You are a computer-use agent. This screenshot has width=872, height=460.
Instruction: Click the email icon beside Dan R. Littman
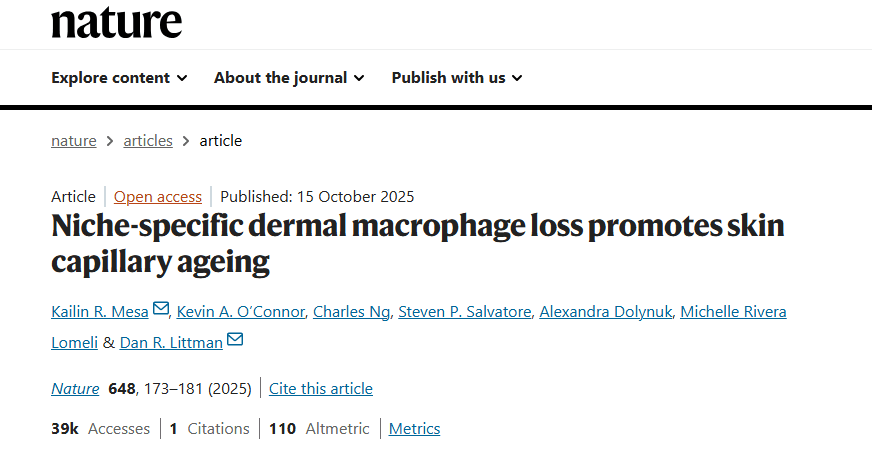click(235, 341)
